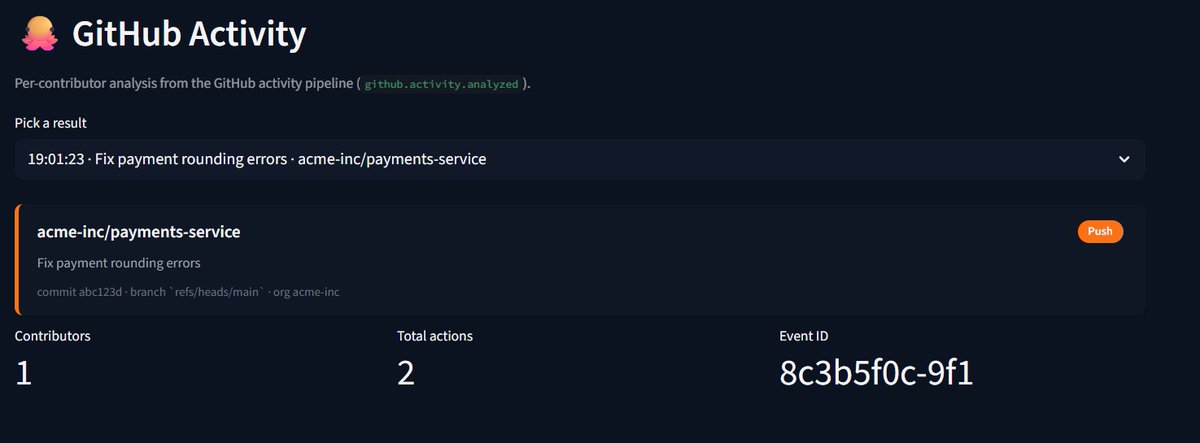1200x443 pixels.
Task: Click the Total actions value 2
Action: (406, 373)
